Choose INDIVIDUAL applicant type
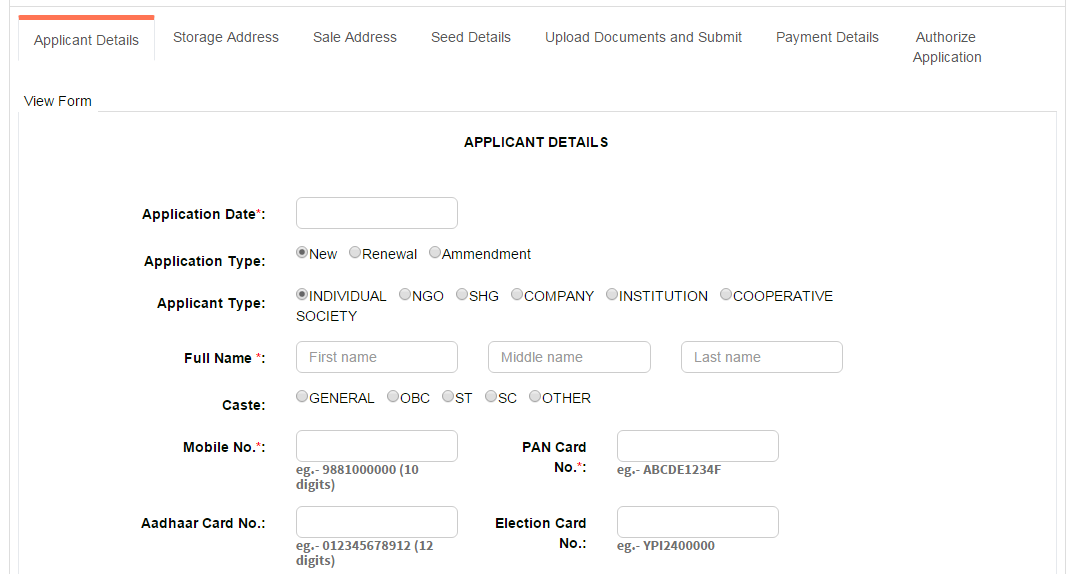The width and height of the screenshot is (1078, 574). point(302,294)
